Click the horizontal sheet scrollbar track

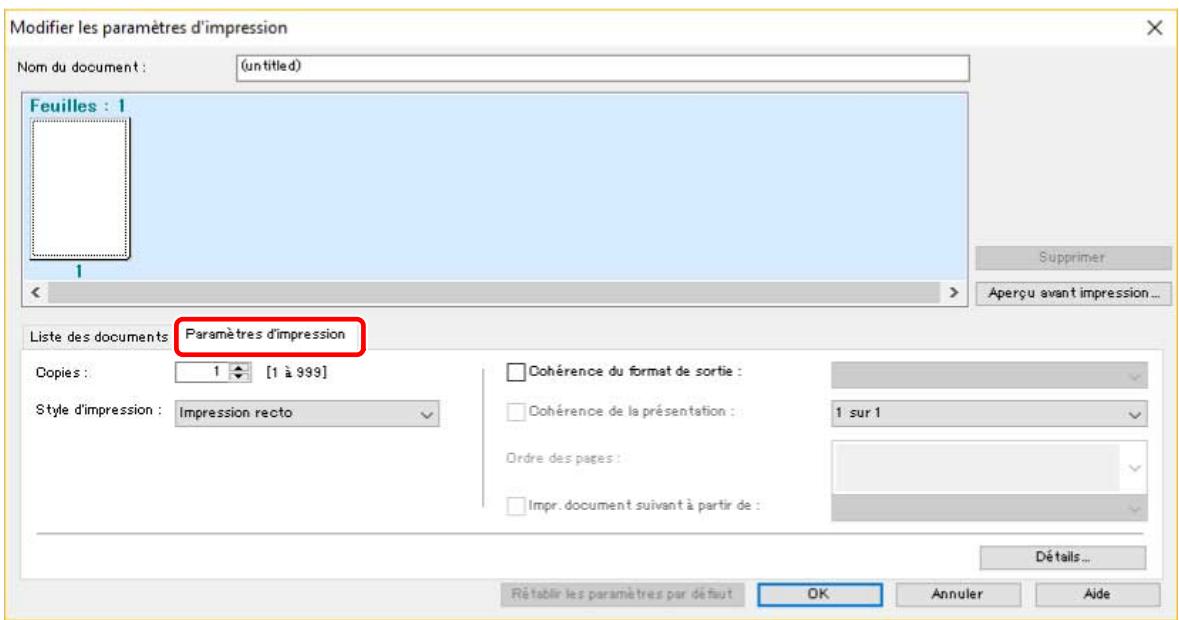[494, 292]
